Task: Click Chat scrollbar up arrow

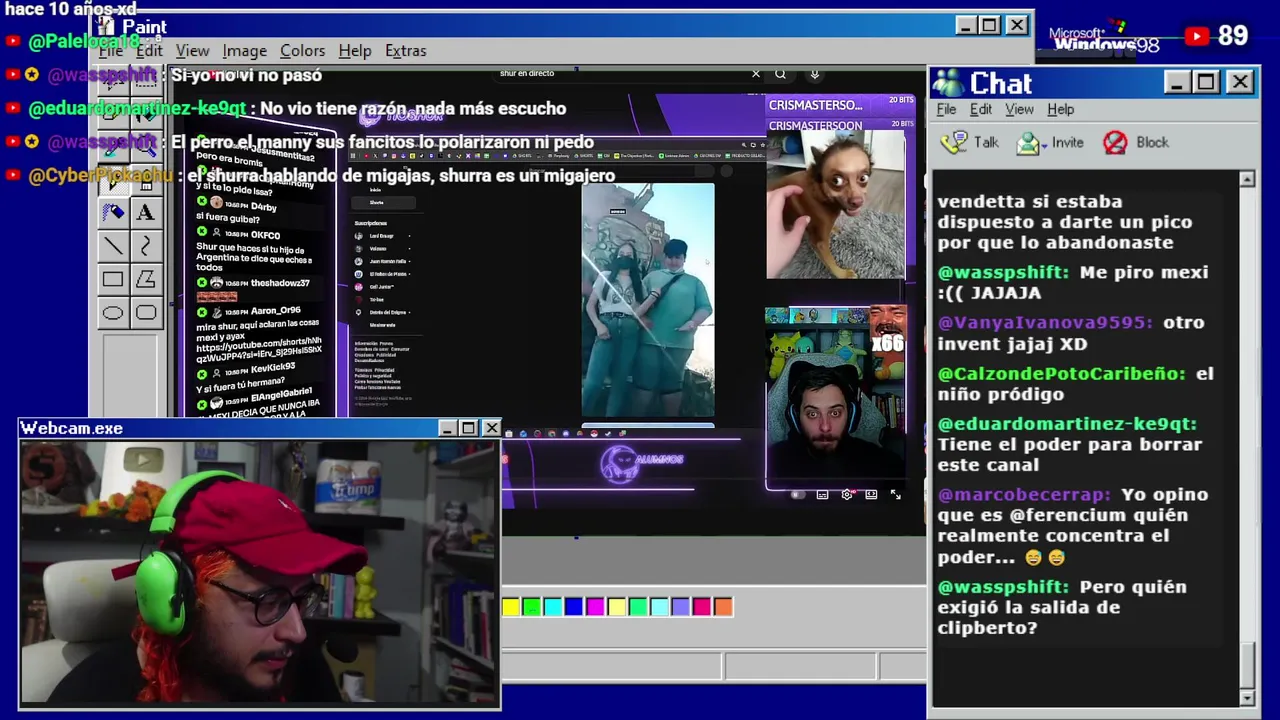Action: coord(1247,179)
